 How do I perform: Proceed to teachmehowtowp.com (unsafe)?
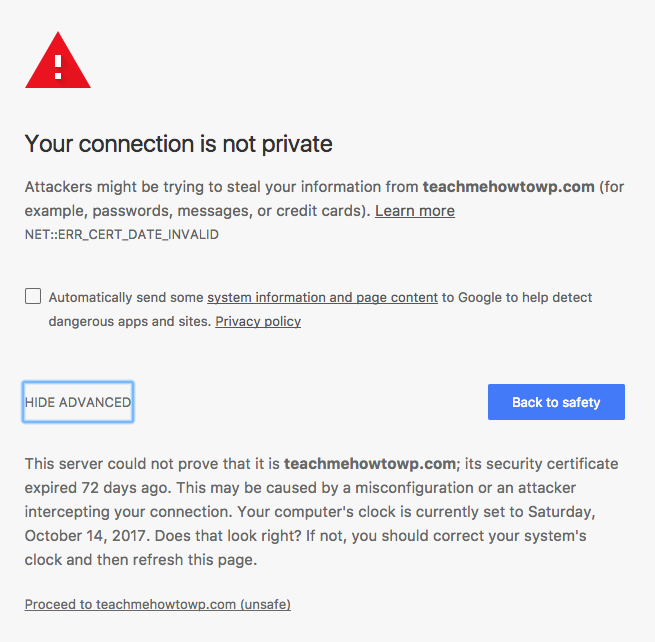click(x=158, y=604)
